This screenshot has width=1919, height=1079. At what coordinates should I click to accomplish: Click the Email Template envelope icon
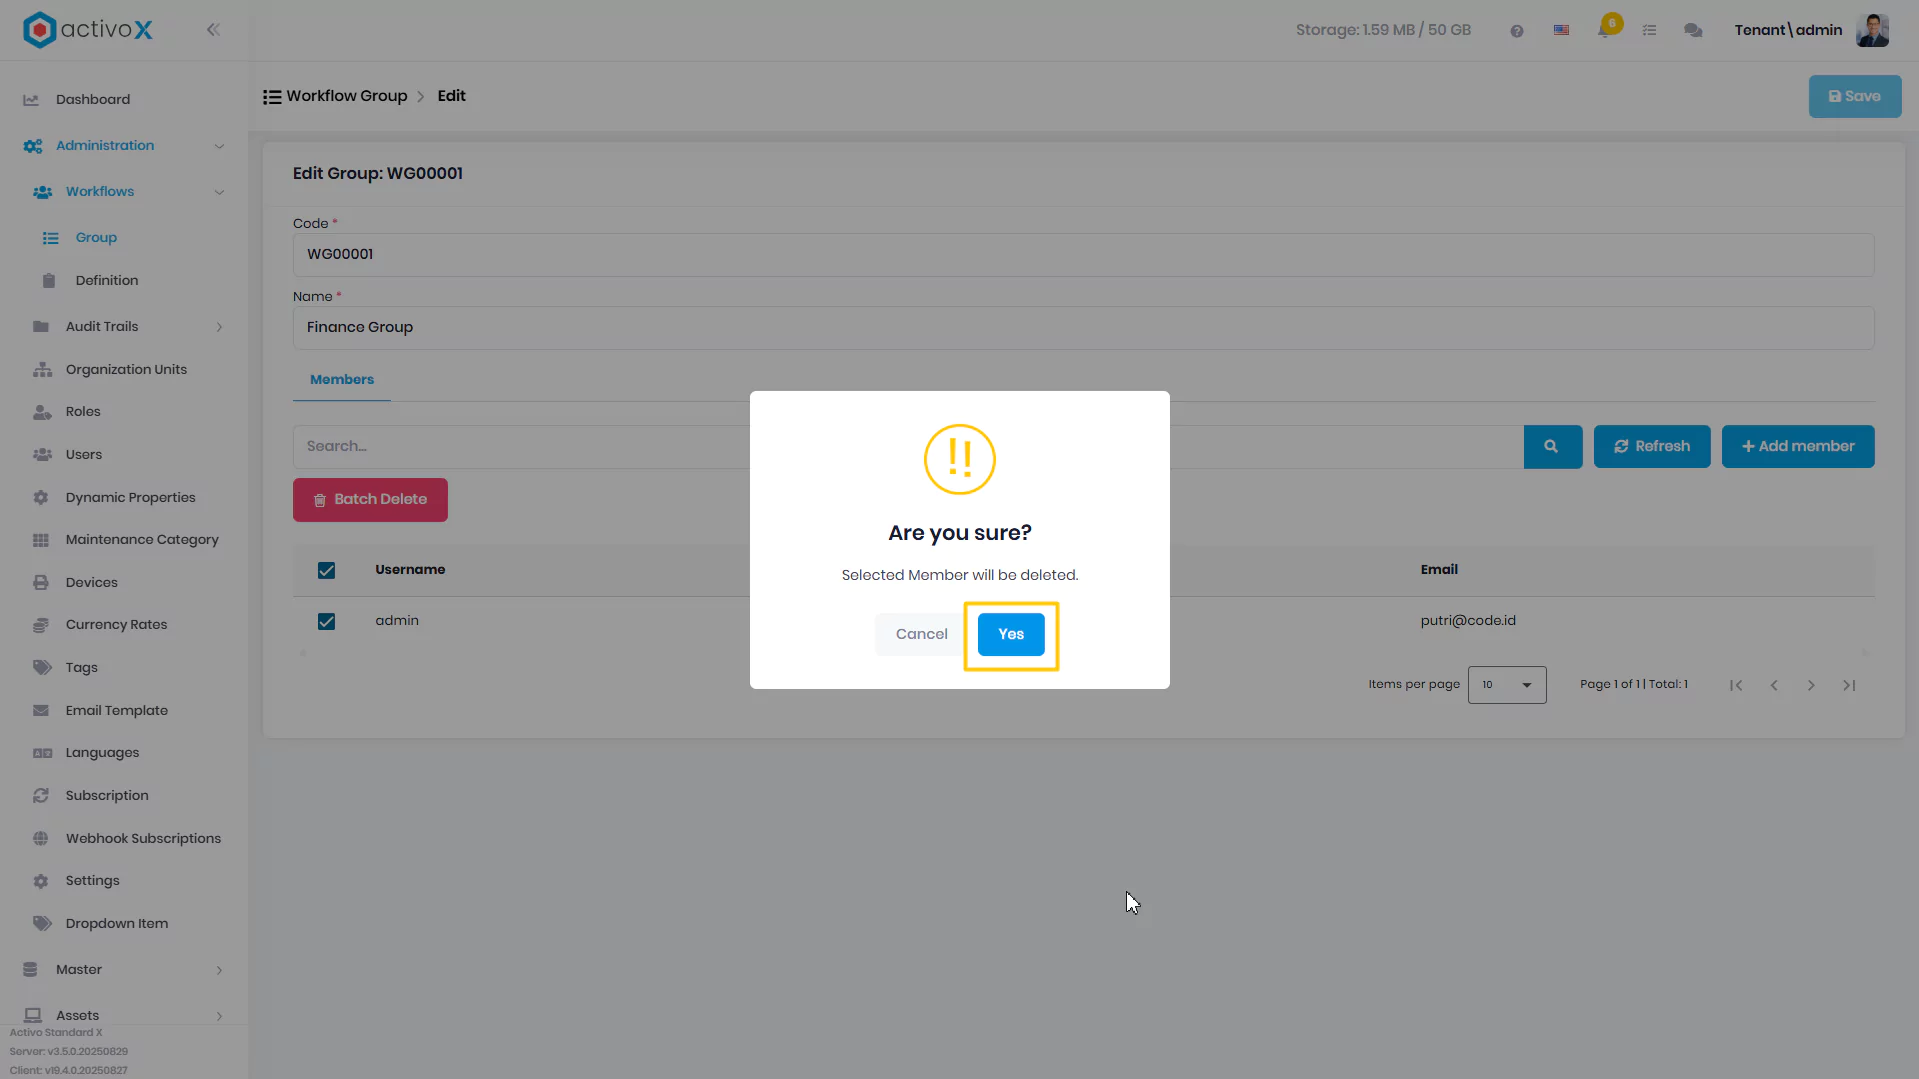point(41,711)
